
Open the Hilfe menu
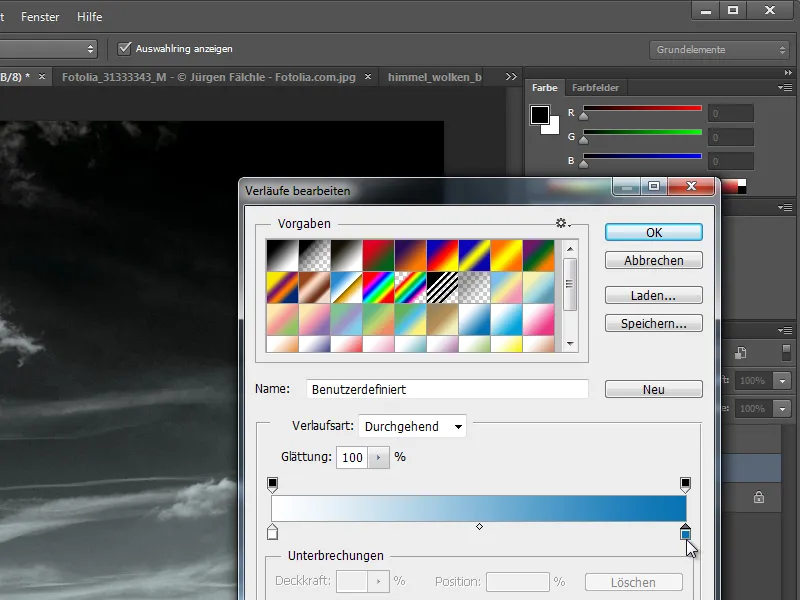[90, 17]
